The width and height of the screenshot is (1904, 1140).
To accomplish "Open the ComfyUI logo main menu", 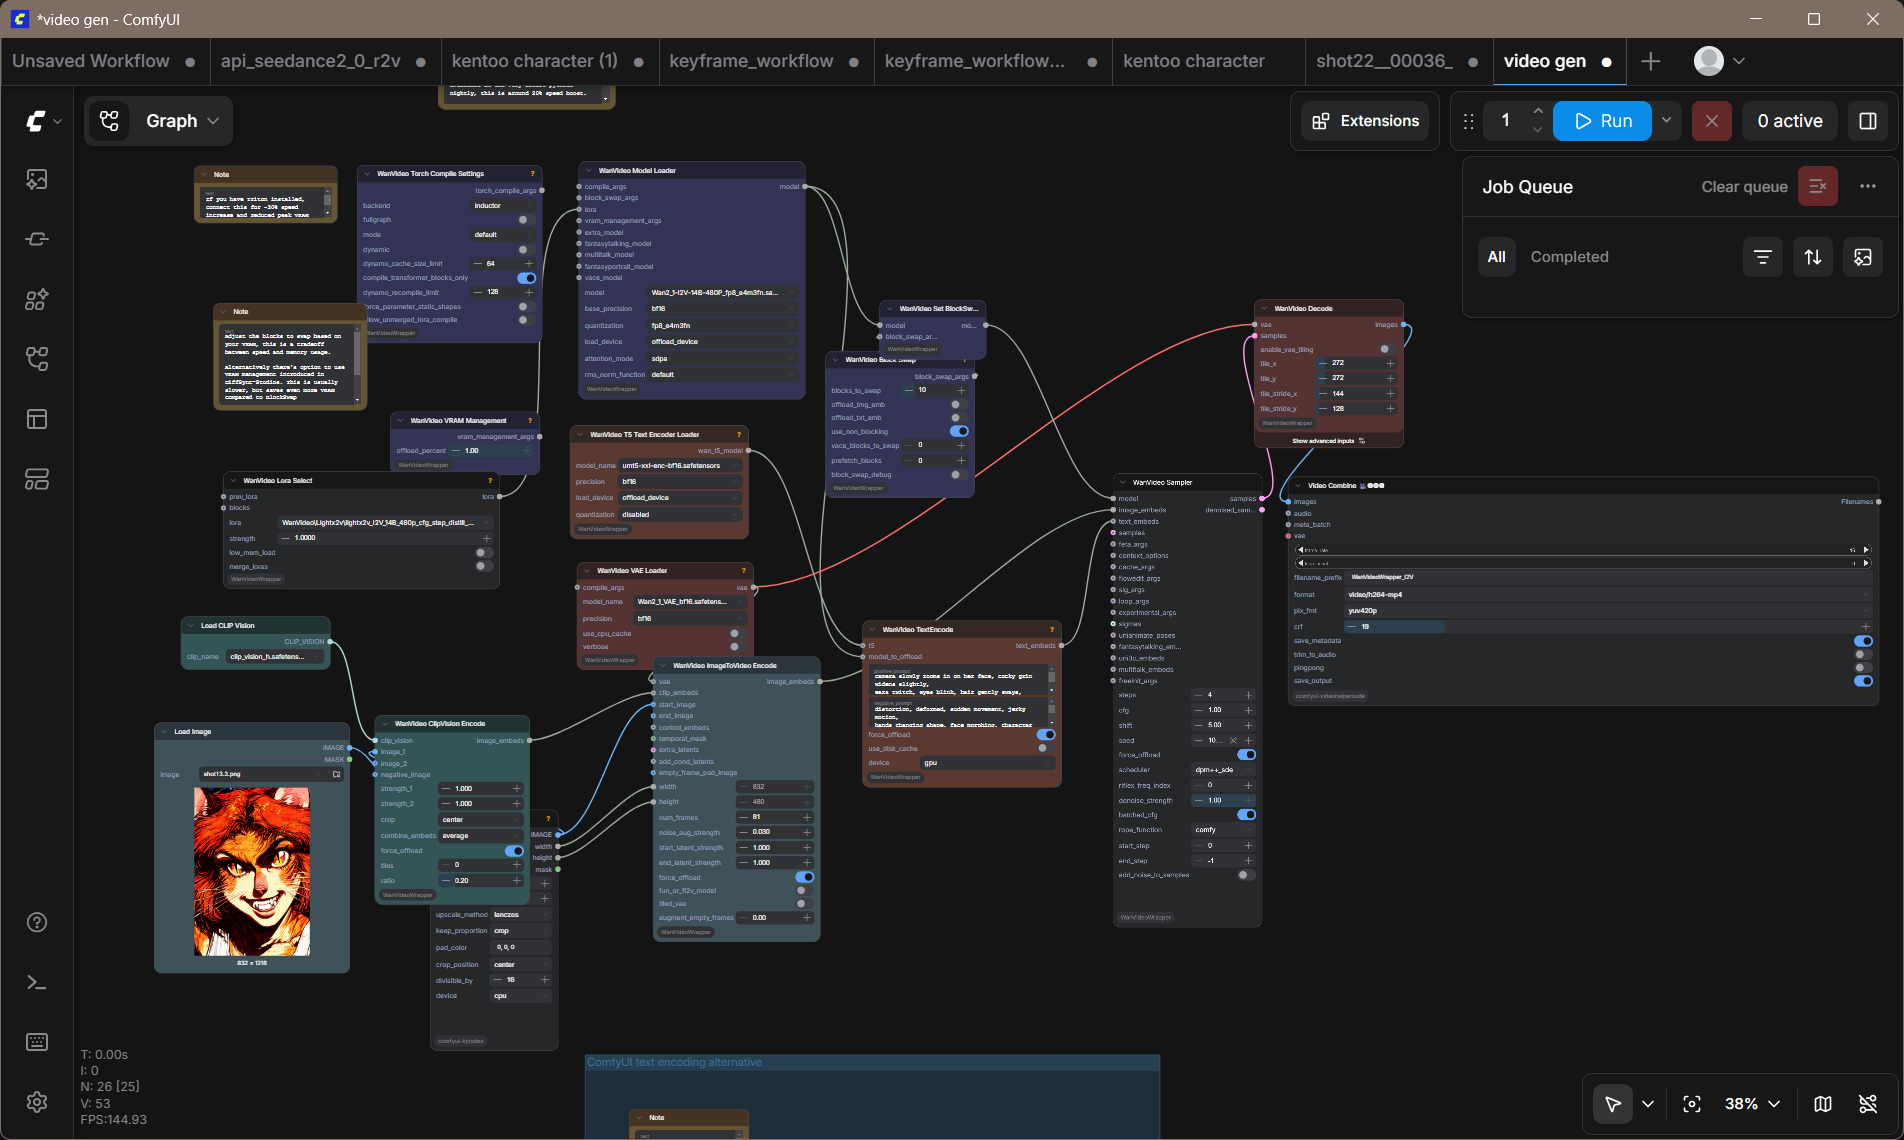I will pyautogui.click(x=43, y=121).
